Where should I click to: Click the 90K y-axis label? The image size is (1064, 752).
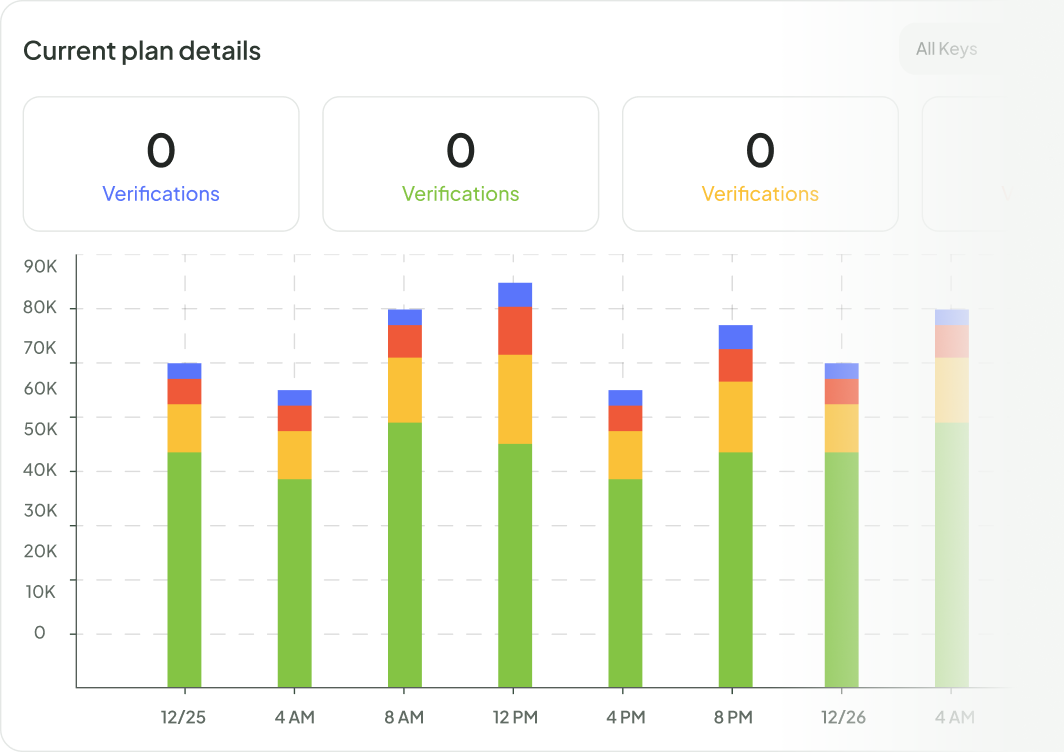pyautogui.click(x=40, y=267)
